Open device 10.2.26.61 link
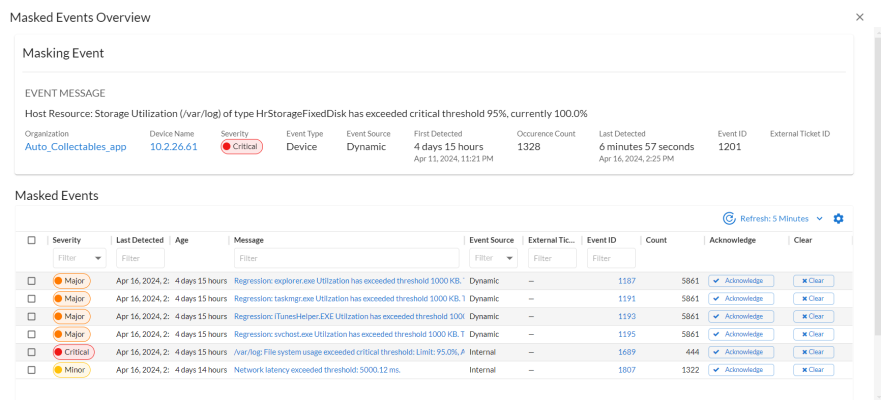Screen dimensions: 881x400 (173, 147)
